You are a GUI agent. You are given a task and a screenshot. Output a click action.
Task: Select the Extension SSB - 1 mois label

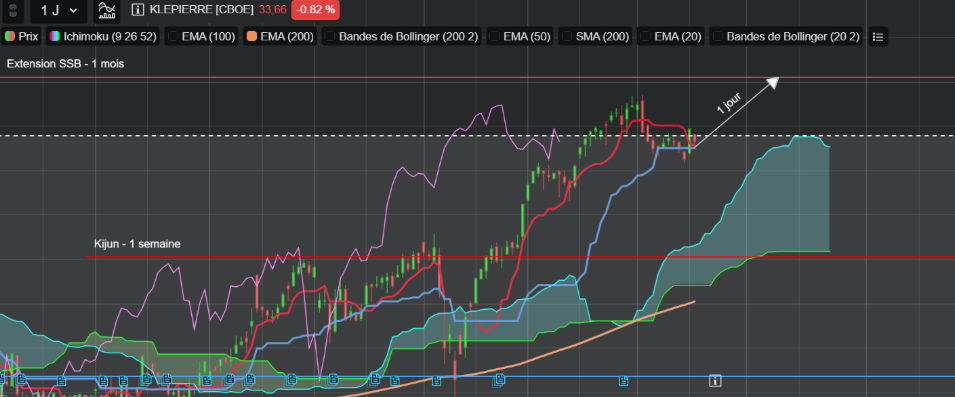coord(65,63)
